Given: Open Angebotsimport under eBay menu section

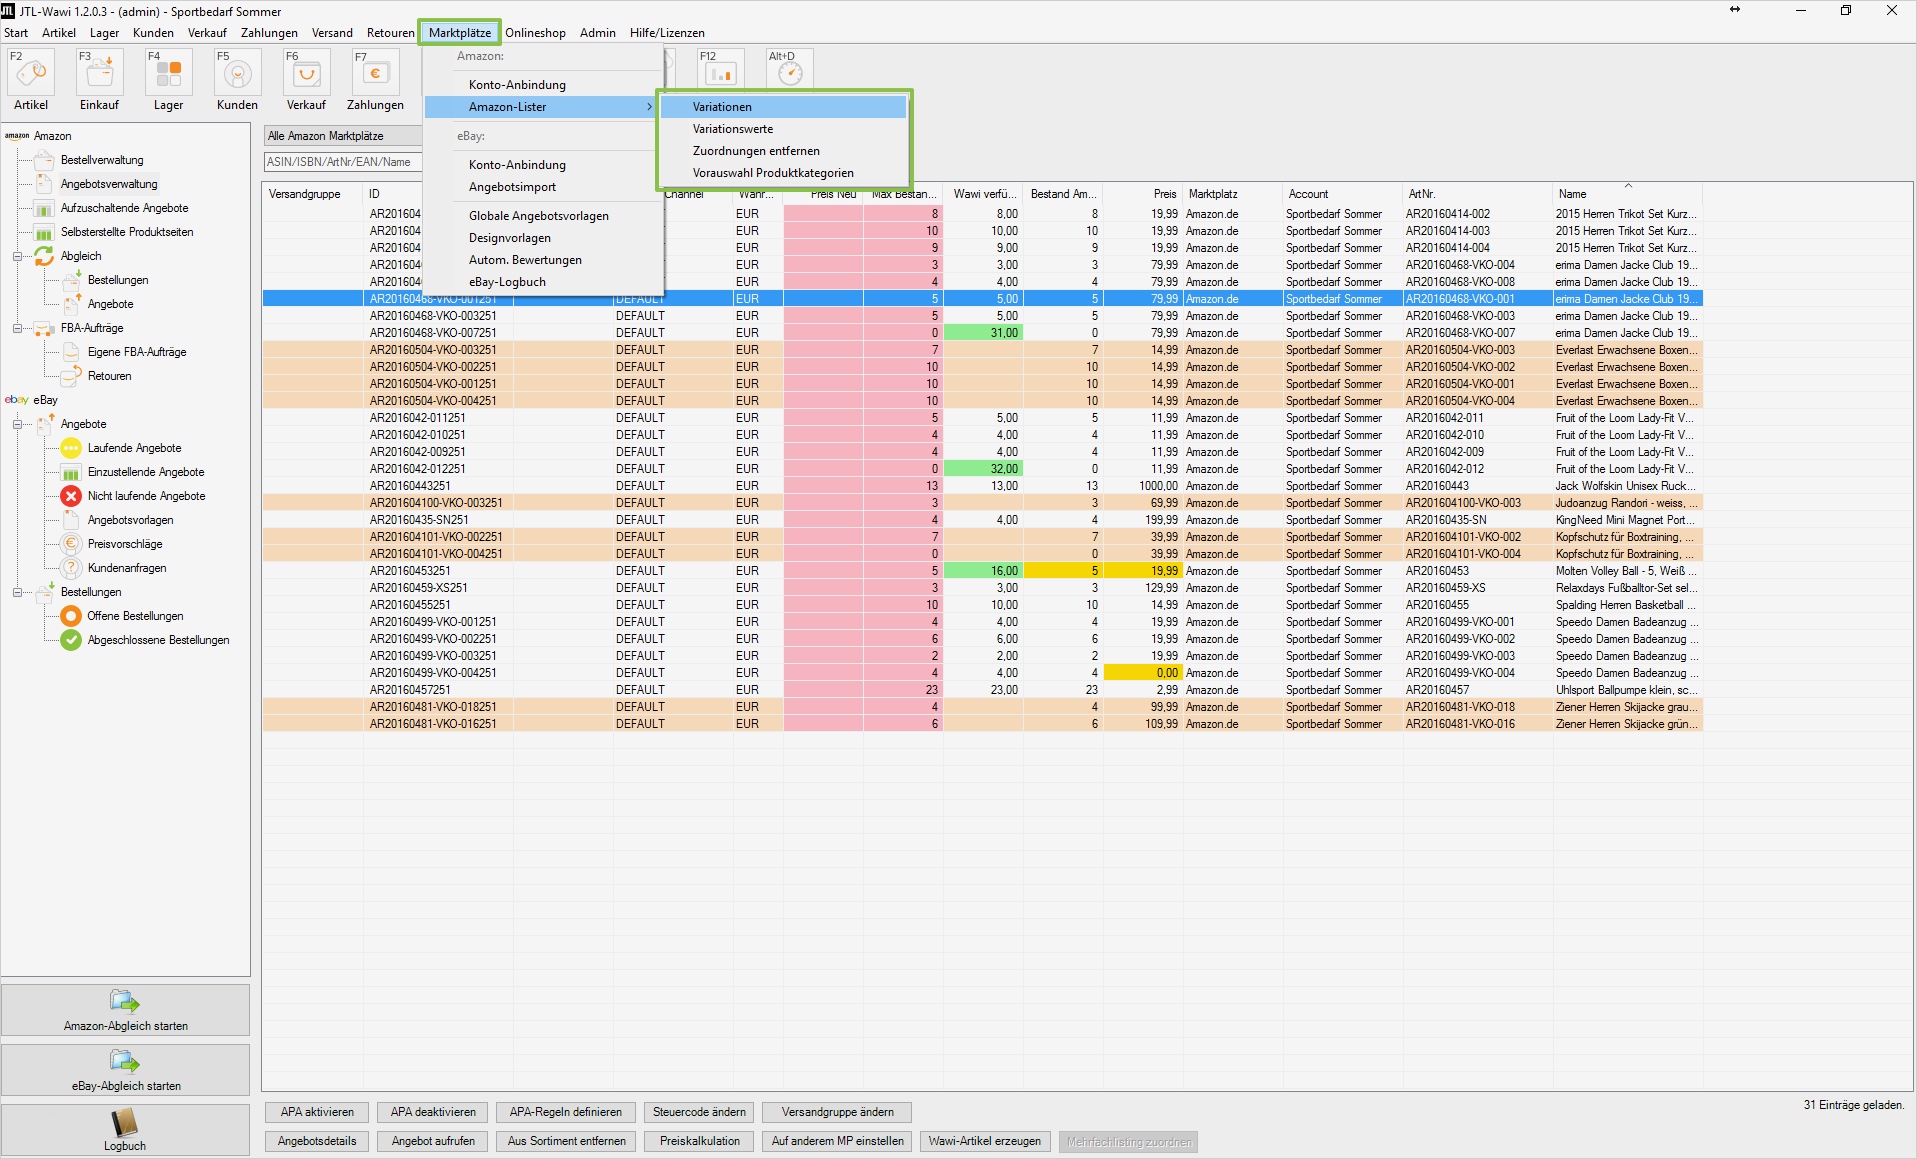Looking at the screenshot, I should tap(543, 187).
